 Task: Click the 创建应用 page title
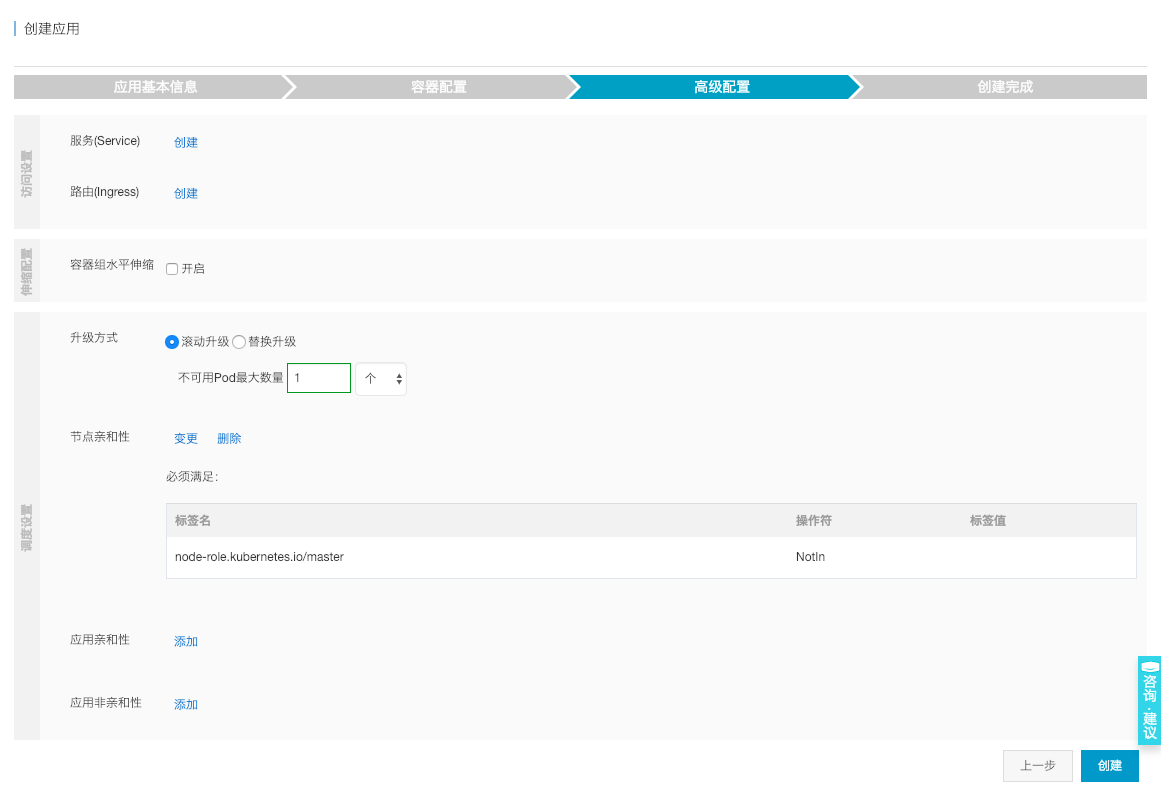[52, 29]
